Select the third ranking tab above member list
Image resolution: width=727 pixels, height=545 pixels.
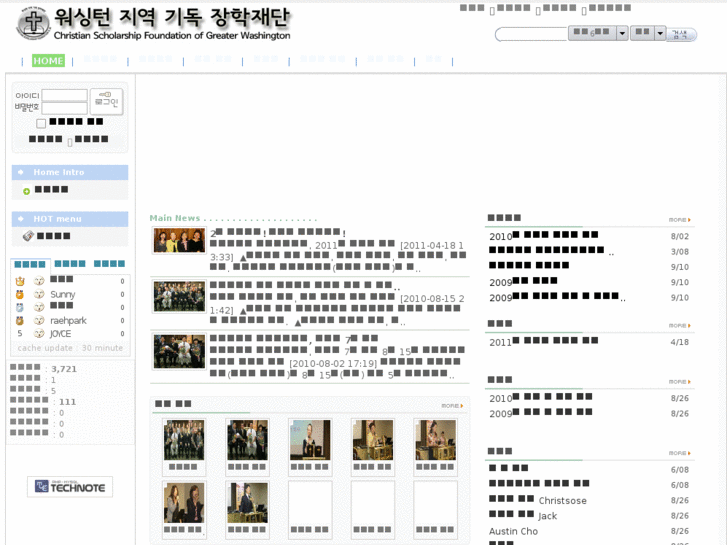tap(109, 264)
